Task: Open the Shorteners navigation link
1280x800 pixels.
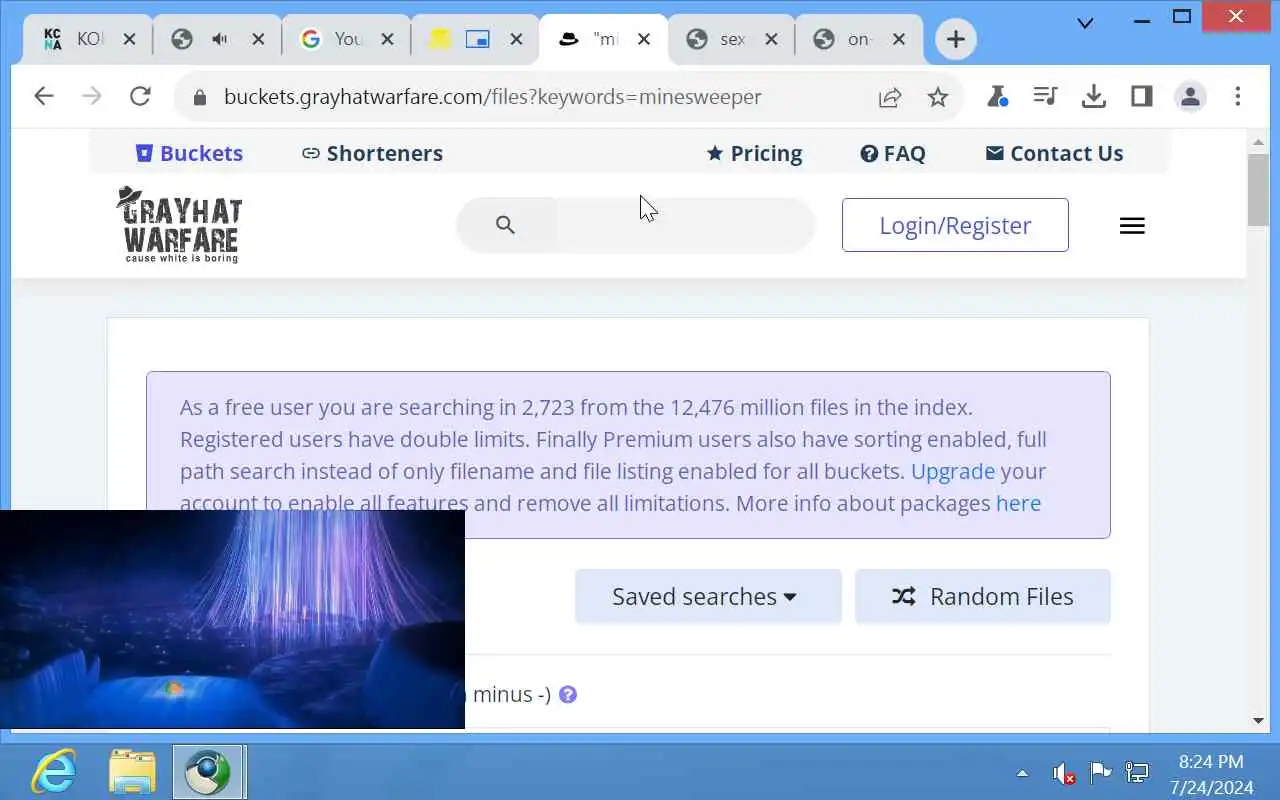Action: click(x=372, y=153)
